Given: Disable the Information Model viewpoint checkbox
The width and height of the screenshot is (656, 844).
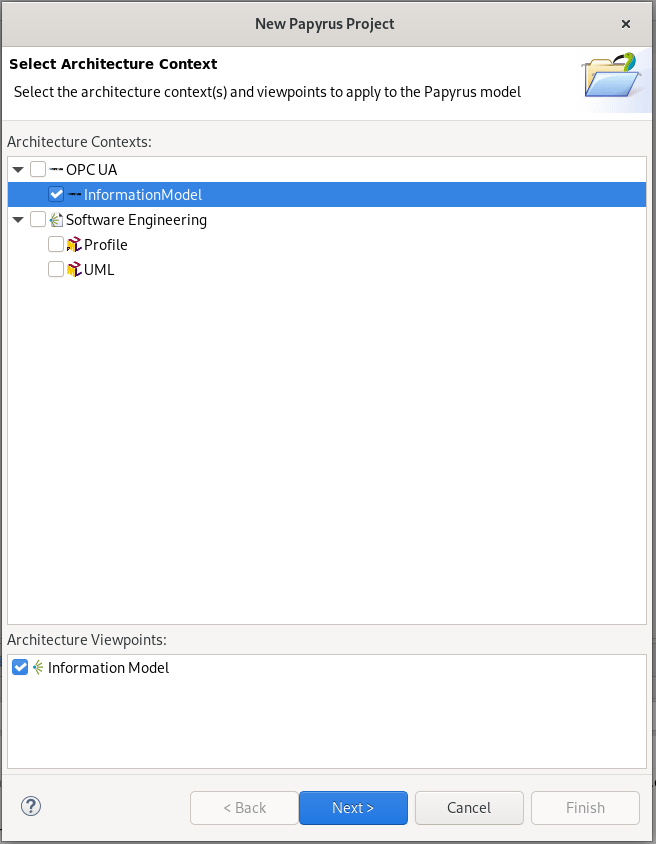Looking at the screenshot, I should point(20,668).
